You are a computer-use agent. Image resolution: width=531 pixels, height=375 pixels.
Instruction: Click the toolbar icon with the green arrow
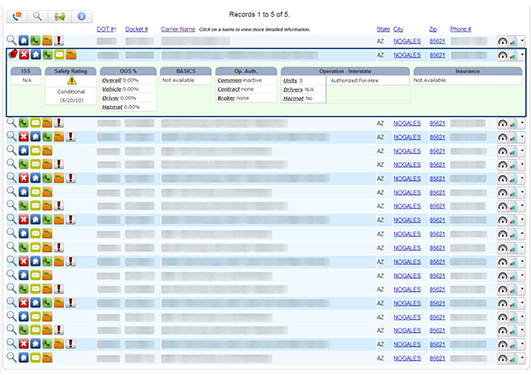pos(60,16)
